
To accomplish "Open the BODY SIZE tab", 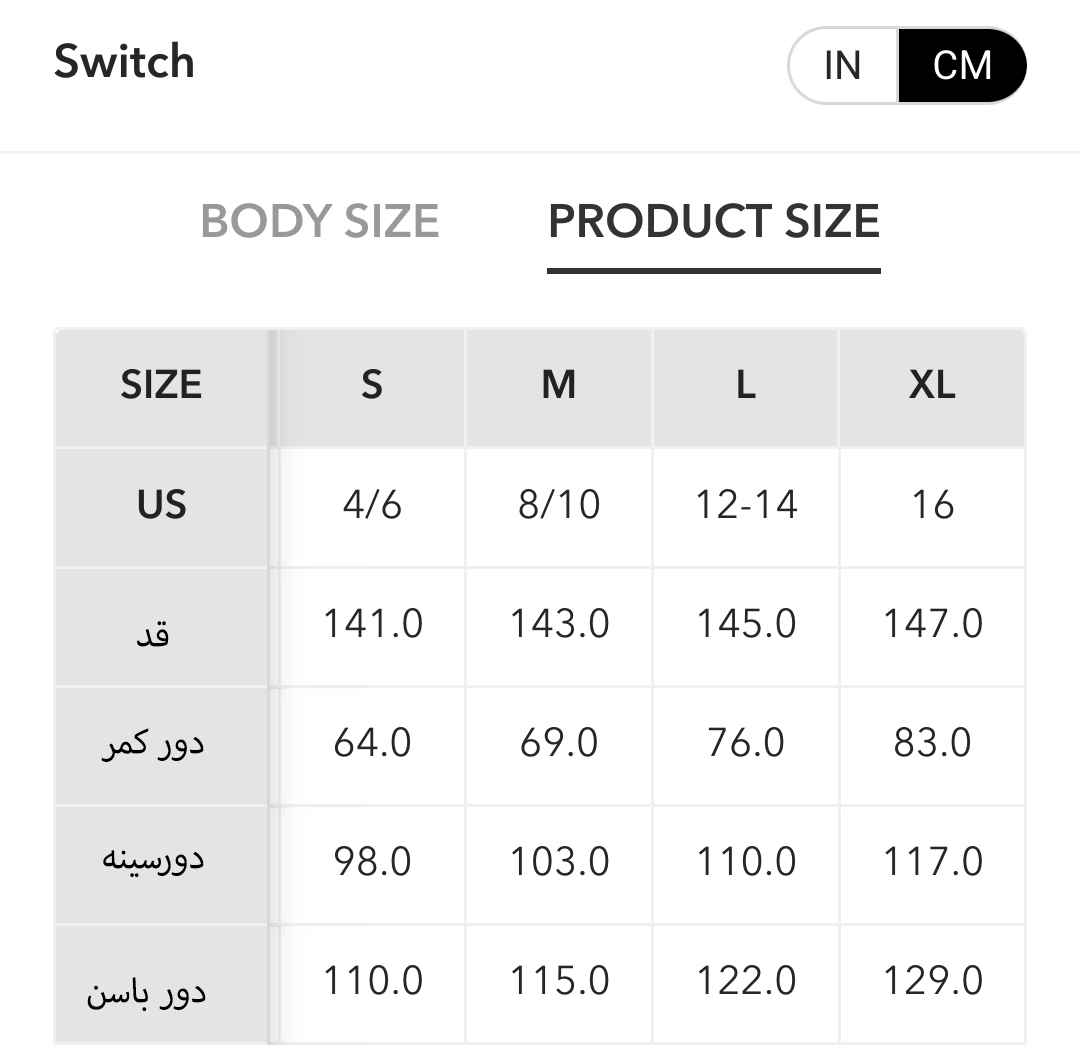I will point(320,221).
